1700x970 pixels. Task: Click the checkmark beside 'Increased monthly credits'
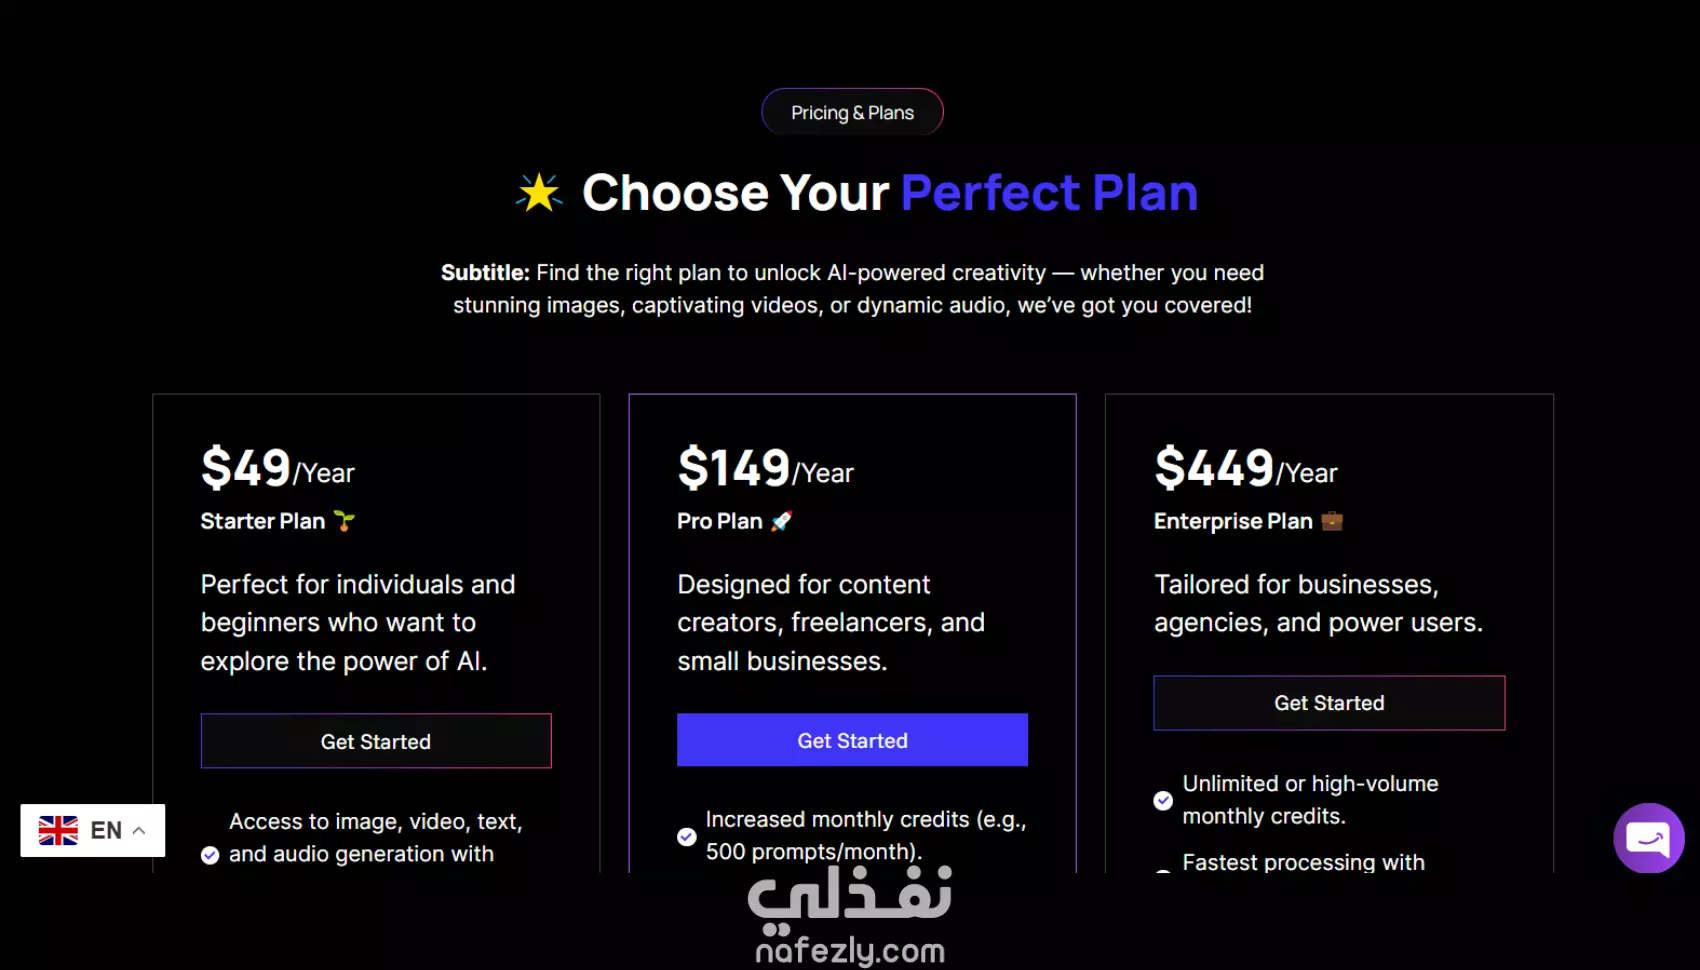[687, 837]
